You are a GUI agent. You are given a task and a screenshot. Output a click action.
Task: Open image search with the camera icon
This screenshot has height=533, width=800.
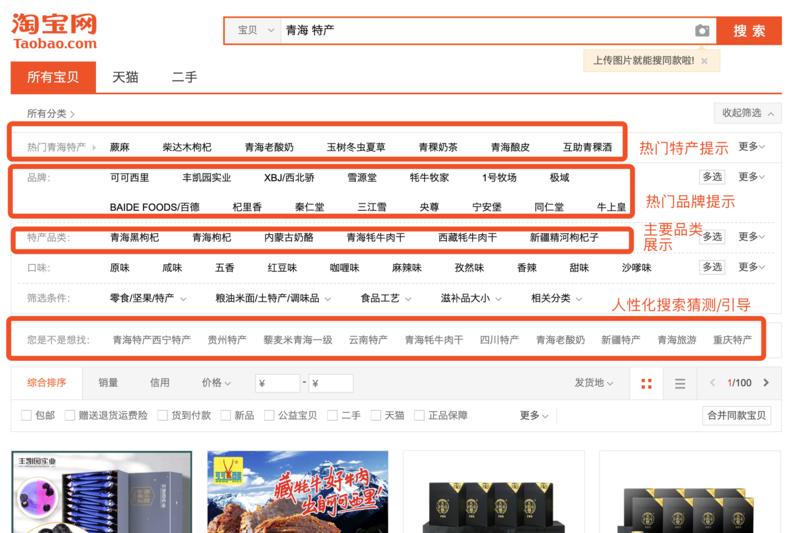coord(702,31)
